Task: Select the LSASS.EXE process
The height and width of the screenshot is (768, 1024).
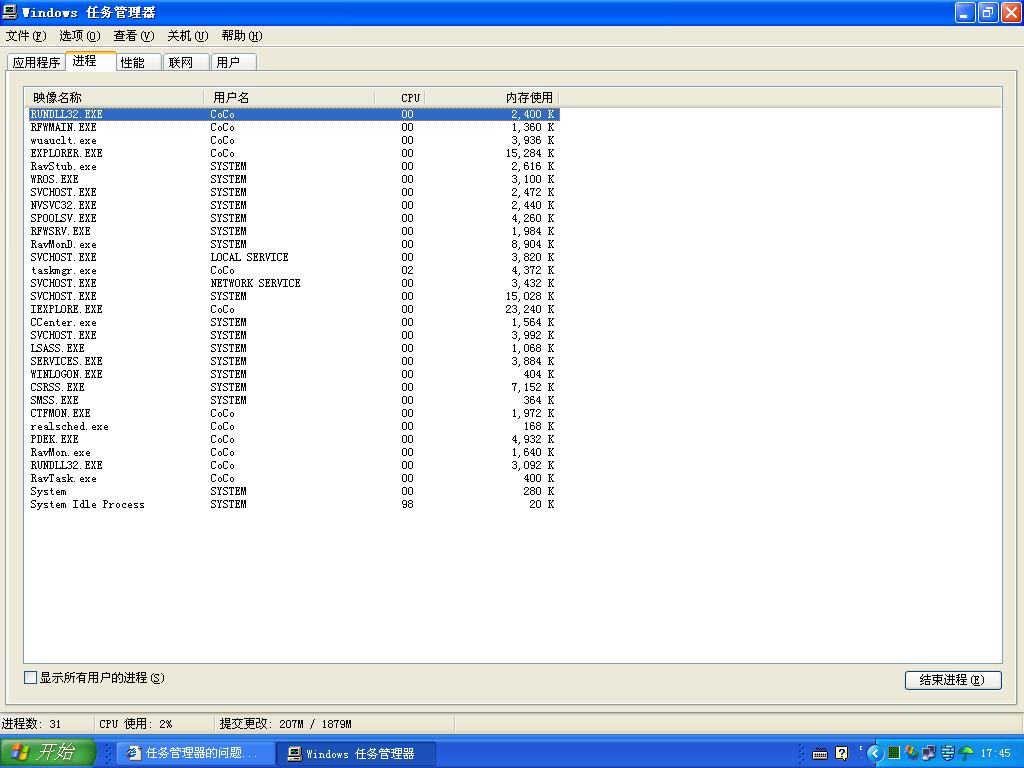Action: point(293,348)
